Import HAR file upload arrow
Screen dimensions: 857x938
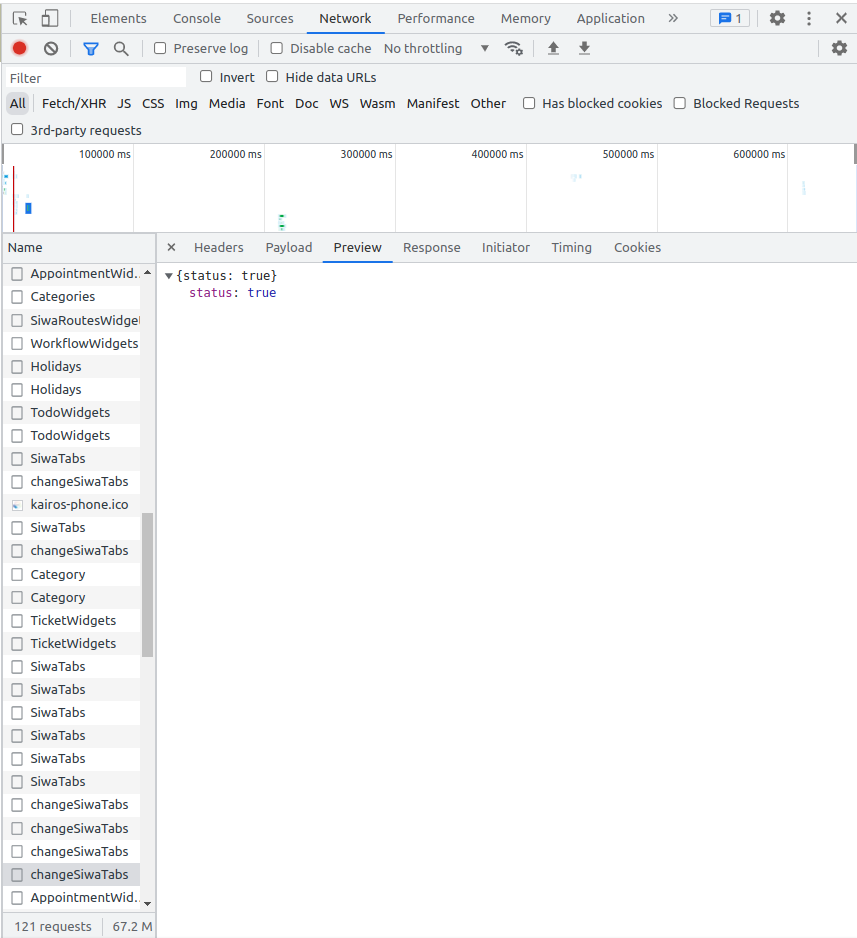point(553,48)
